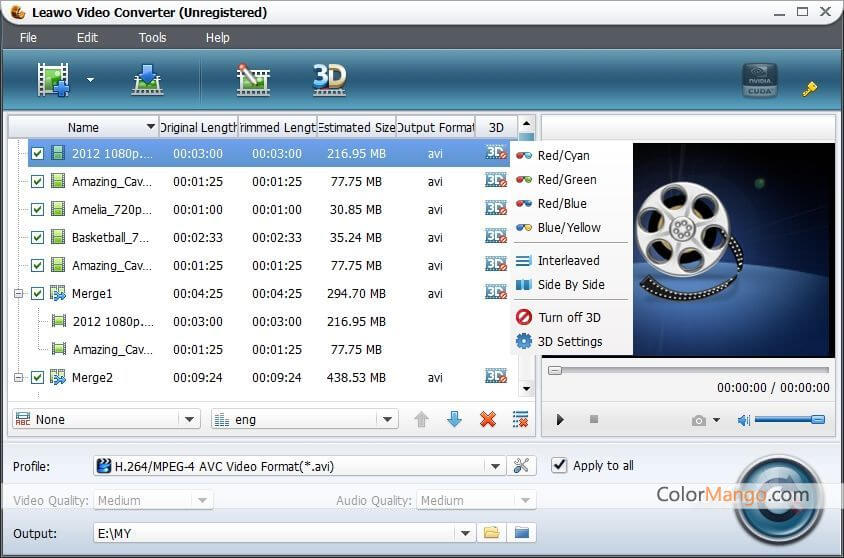
Task: Click the big Convert button
Action: pyautogui.click(x=779, y=500)
